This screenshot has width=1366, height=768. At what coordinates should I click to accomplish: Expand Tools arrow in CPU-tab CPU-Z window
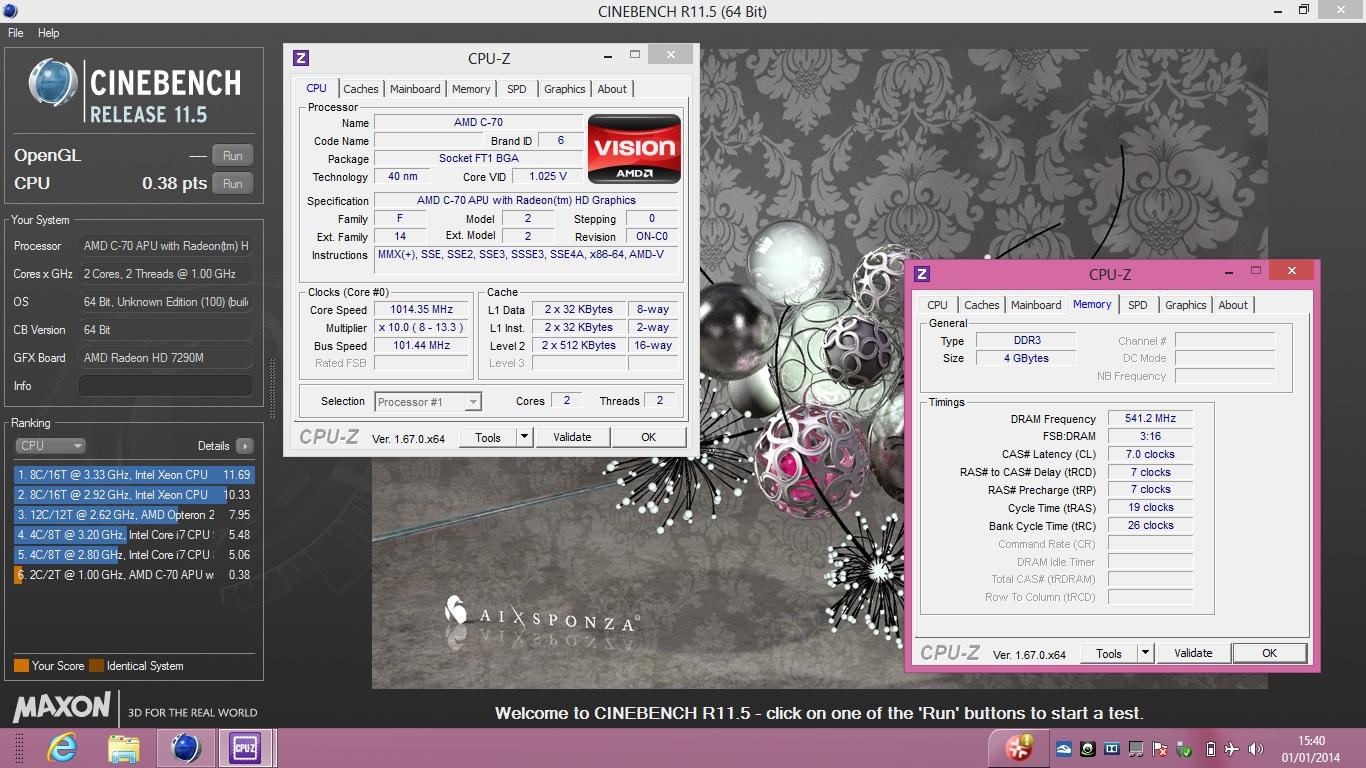tap(524, 437)
